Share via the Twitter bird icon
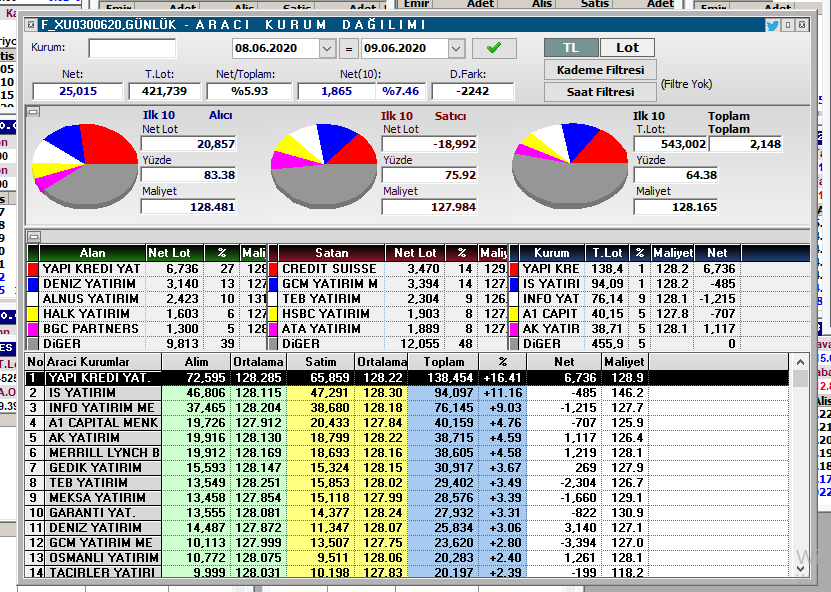This screenshot has height=592, width=831. tap(772, 25)
